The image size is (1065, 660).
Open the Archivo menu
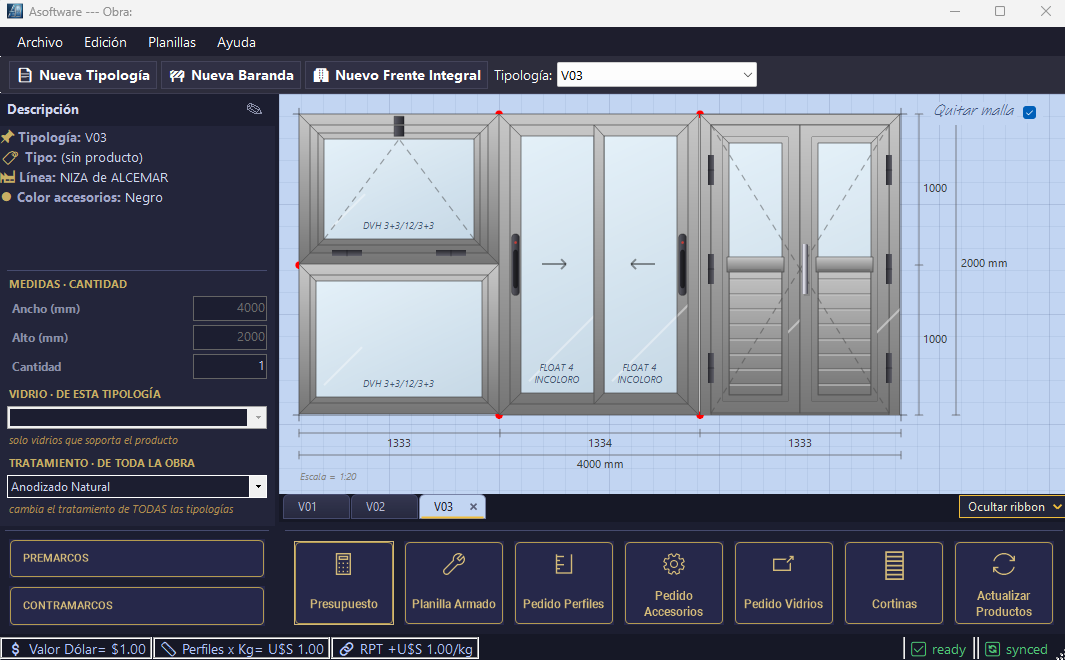(x=39, y=42)
